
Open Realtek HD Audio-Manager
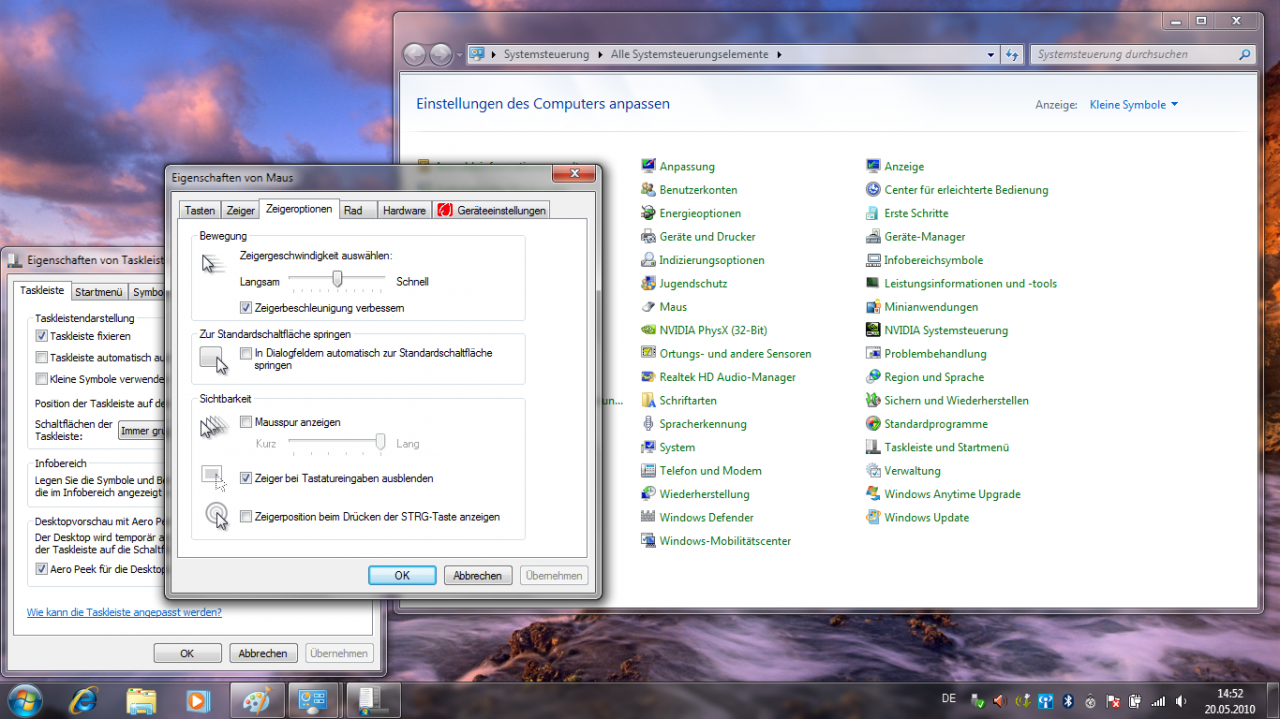(718, 377)
